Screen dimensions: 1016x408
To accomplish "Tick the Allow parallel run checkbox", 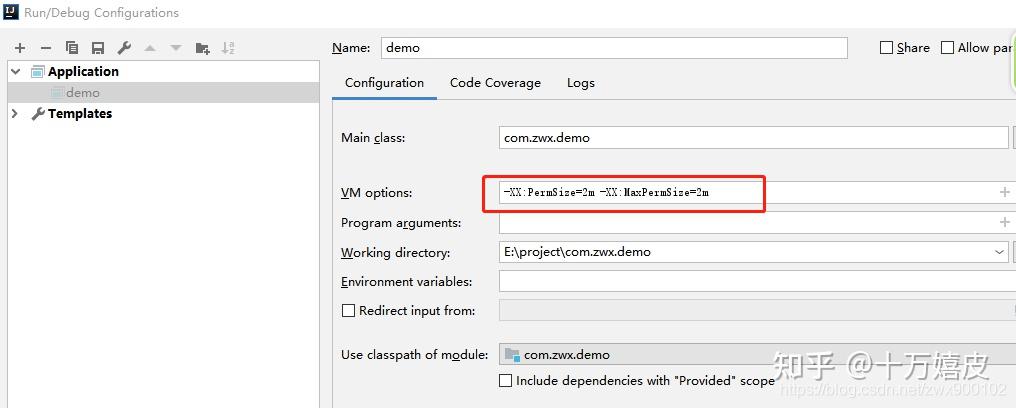I will 948,48.
